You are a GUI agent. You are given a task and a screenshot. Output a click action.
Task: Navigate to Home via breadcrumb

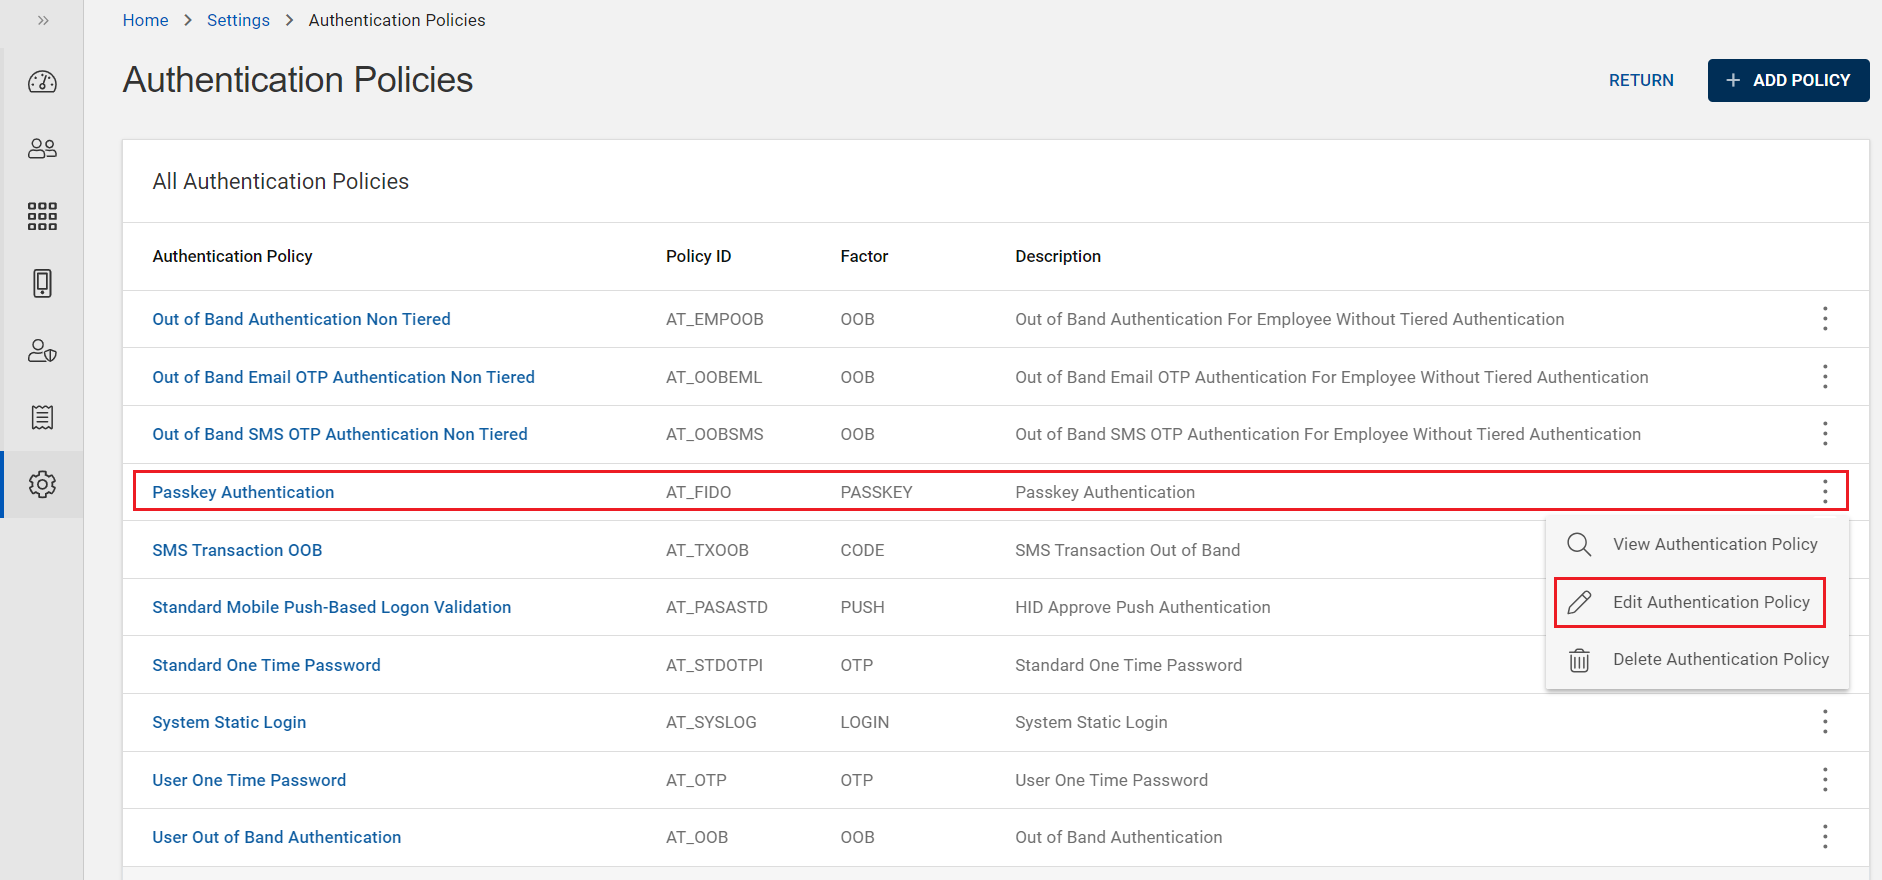(x=145, y=20)
